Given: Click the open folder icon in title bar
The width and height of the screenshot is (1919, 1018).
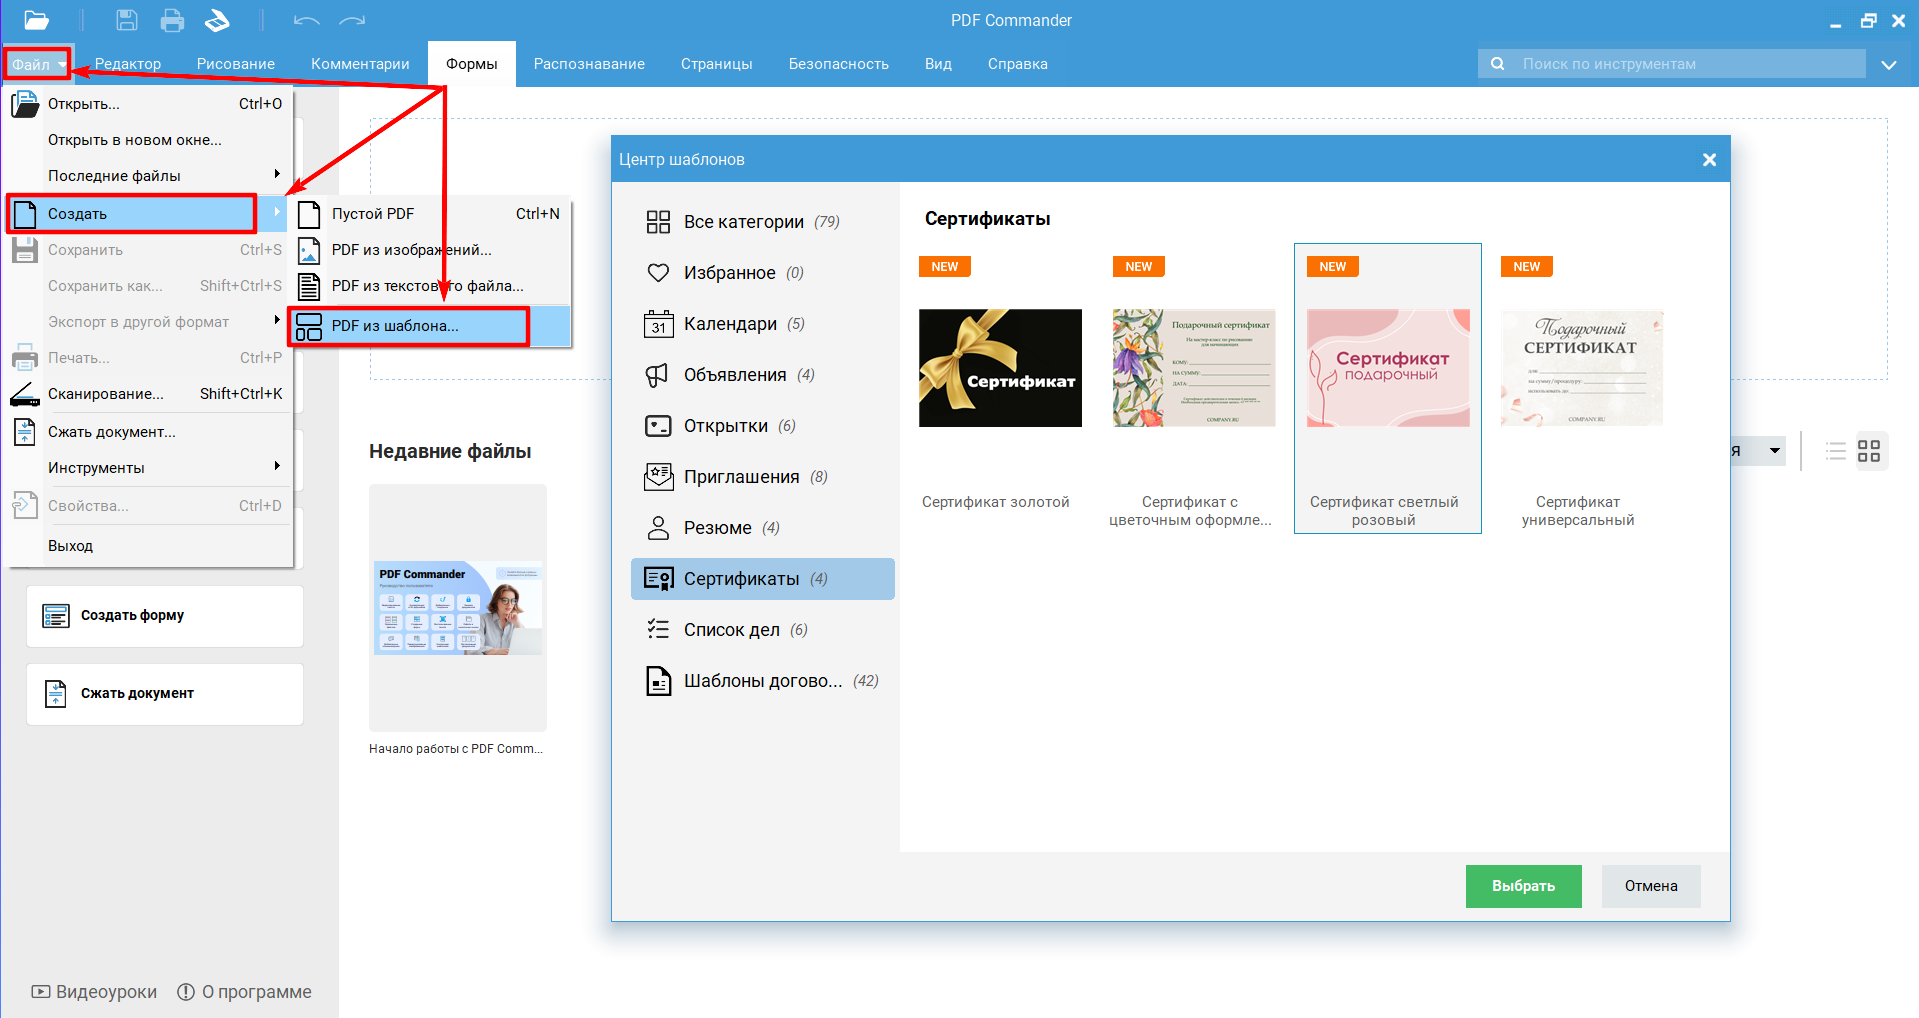Looking at the screenshot, I should pyautogui.click(x=36, y=20).
